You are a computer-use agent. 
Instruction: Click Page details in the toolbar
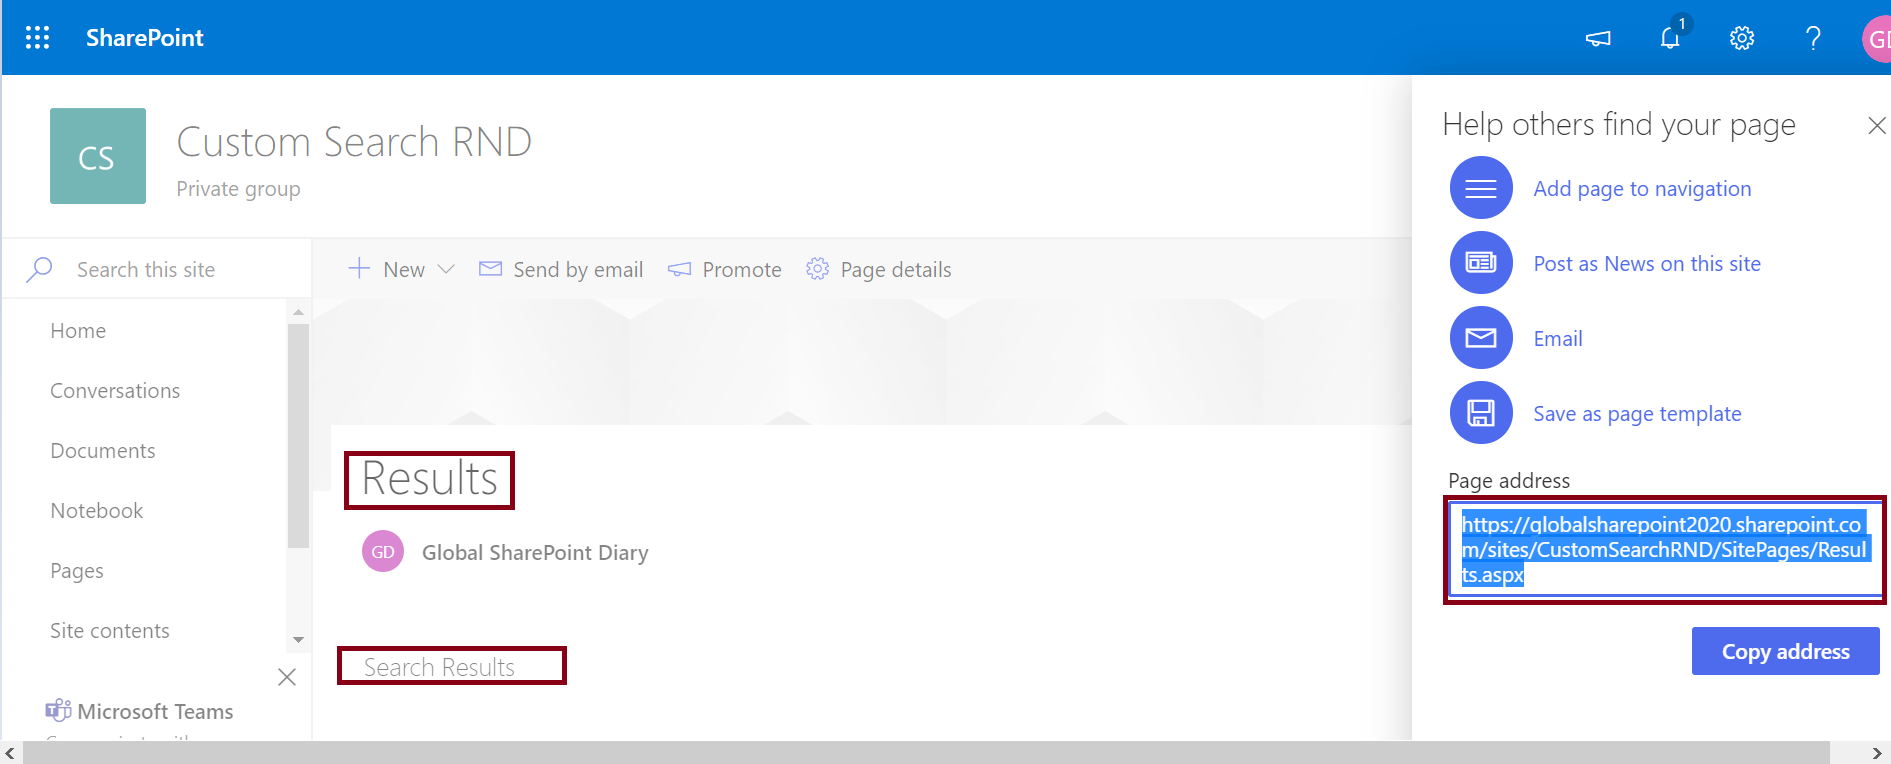tap(896, 269)
